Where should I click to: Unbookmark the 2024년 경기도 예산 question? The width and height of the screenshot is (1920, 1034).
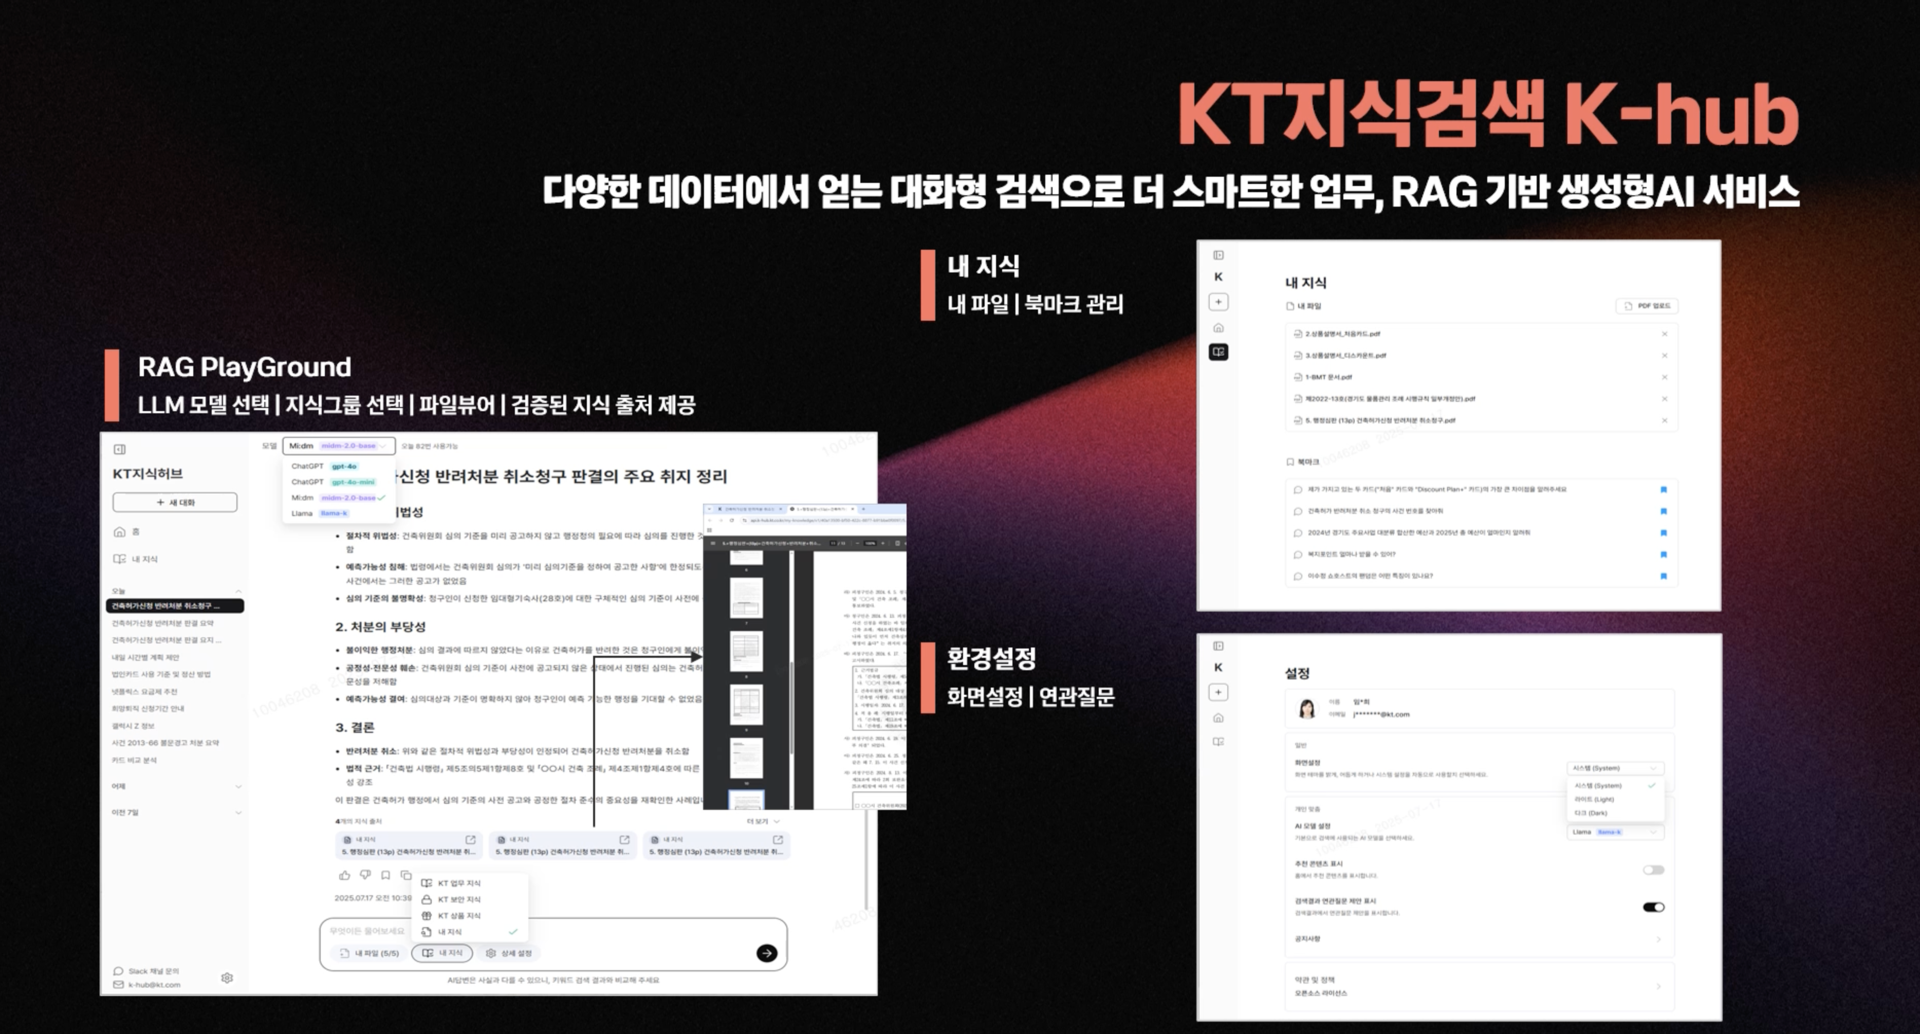point(1663,533)
